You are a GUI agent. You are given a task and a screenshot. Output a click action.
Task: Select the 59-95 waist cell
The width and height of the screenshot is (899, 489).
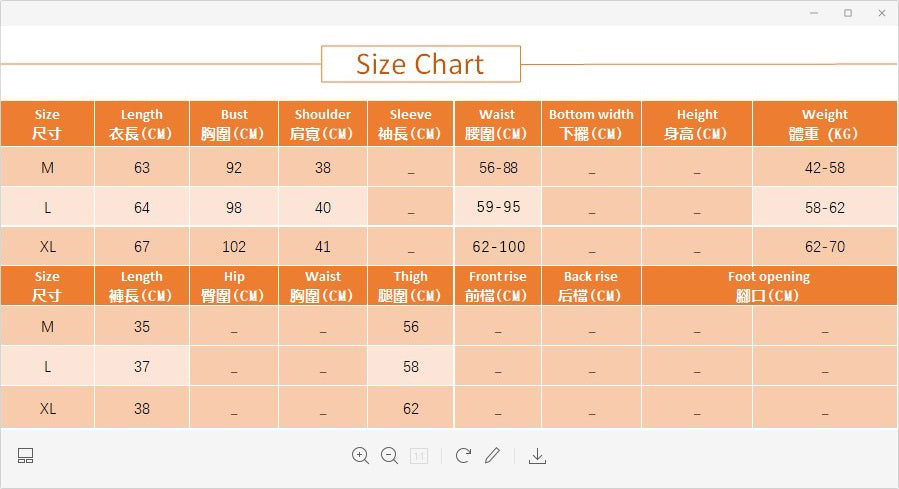click(498, 208)
